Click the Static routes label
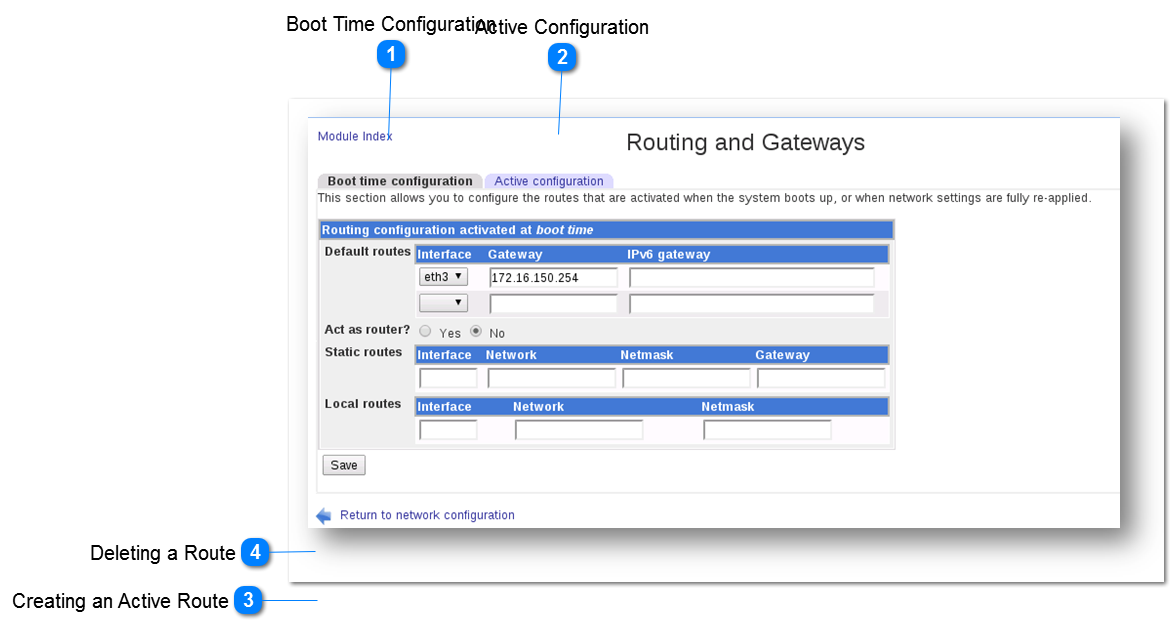This screenshot has width=1172, height=628. [x=363, y=352]
